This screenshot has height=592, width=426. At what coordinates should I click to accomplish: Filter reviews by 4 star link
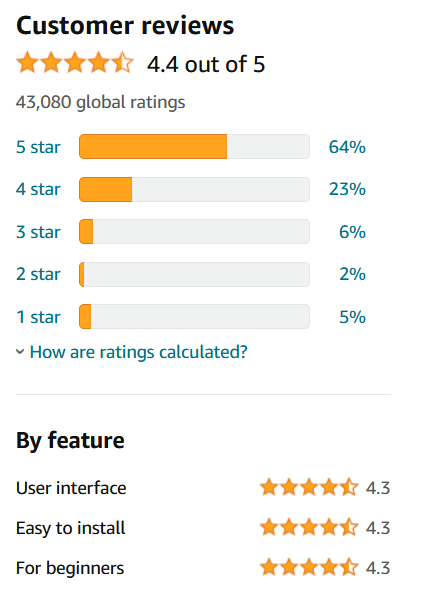[38, 189]
